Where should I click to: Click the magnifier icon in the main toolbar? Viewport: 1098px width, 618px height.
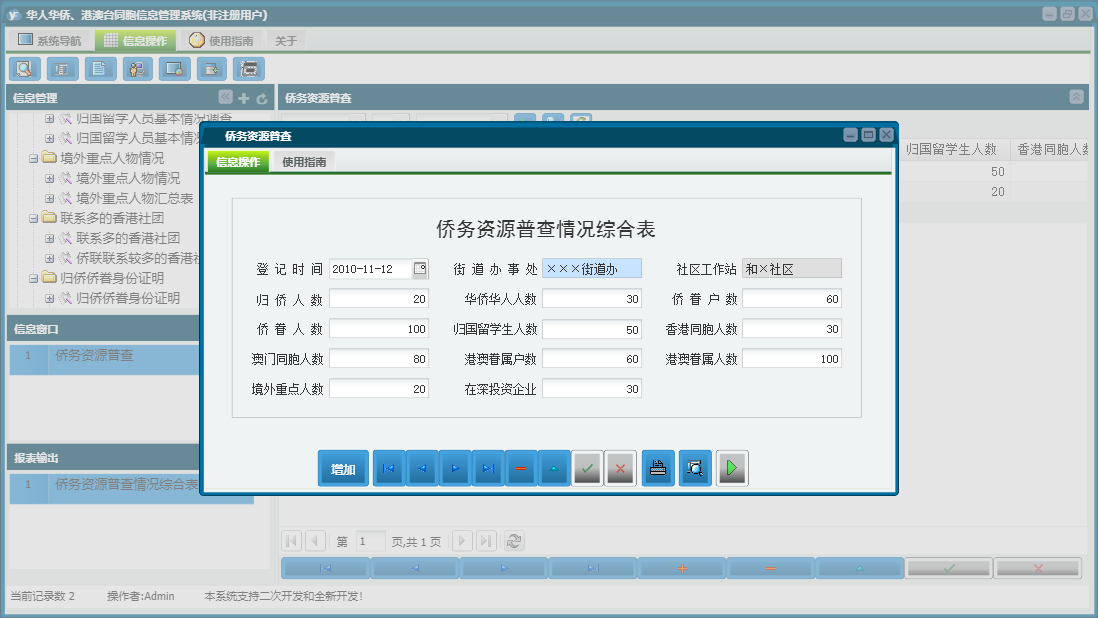[25, 69]
